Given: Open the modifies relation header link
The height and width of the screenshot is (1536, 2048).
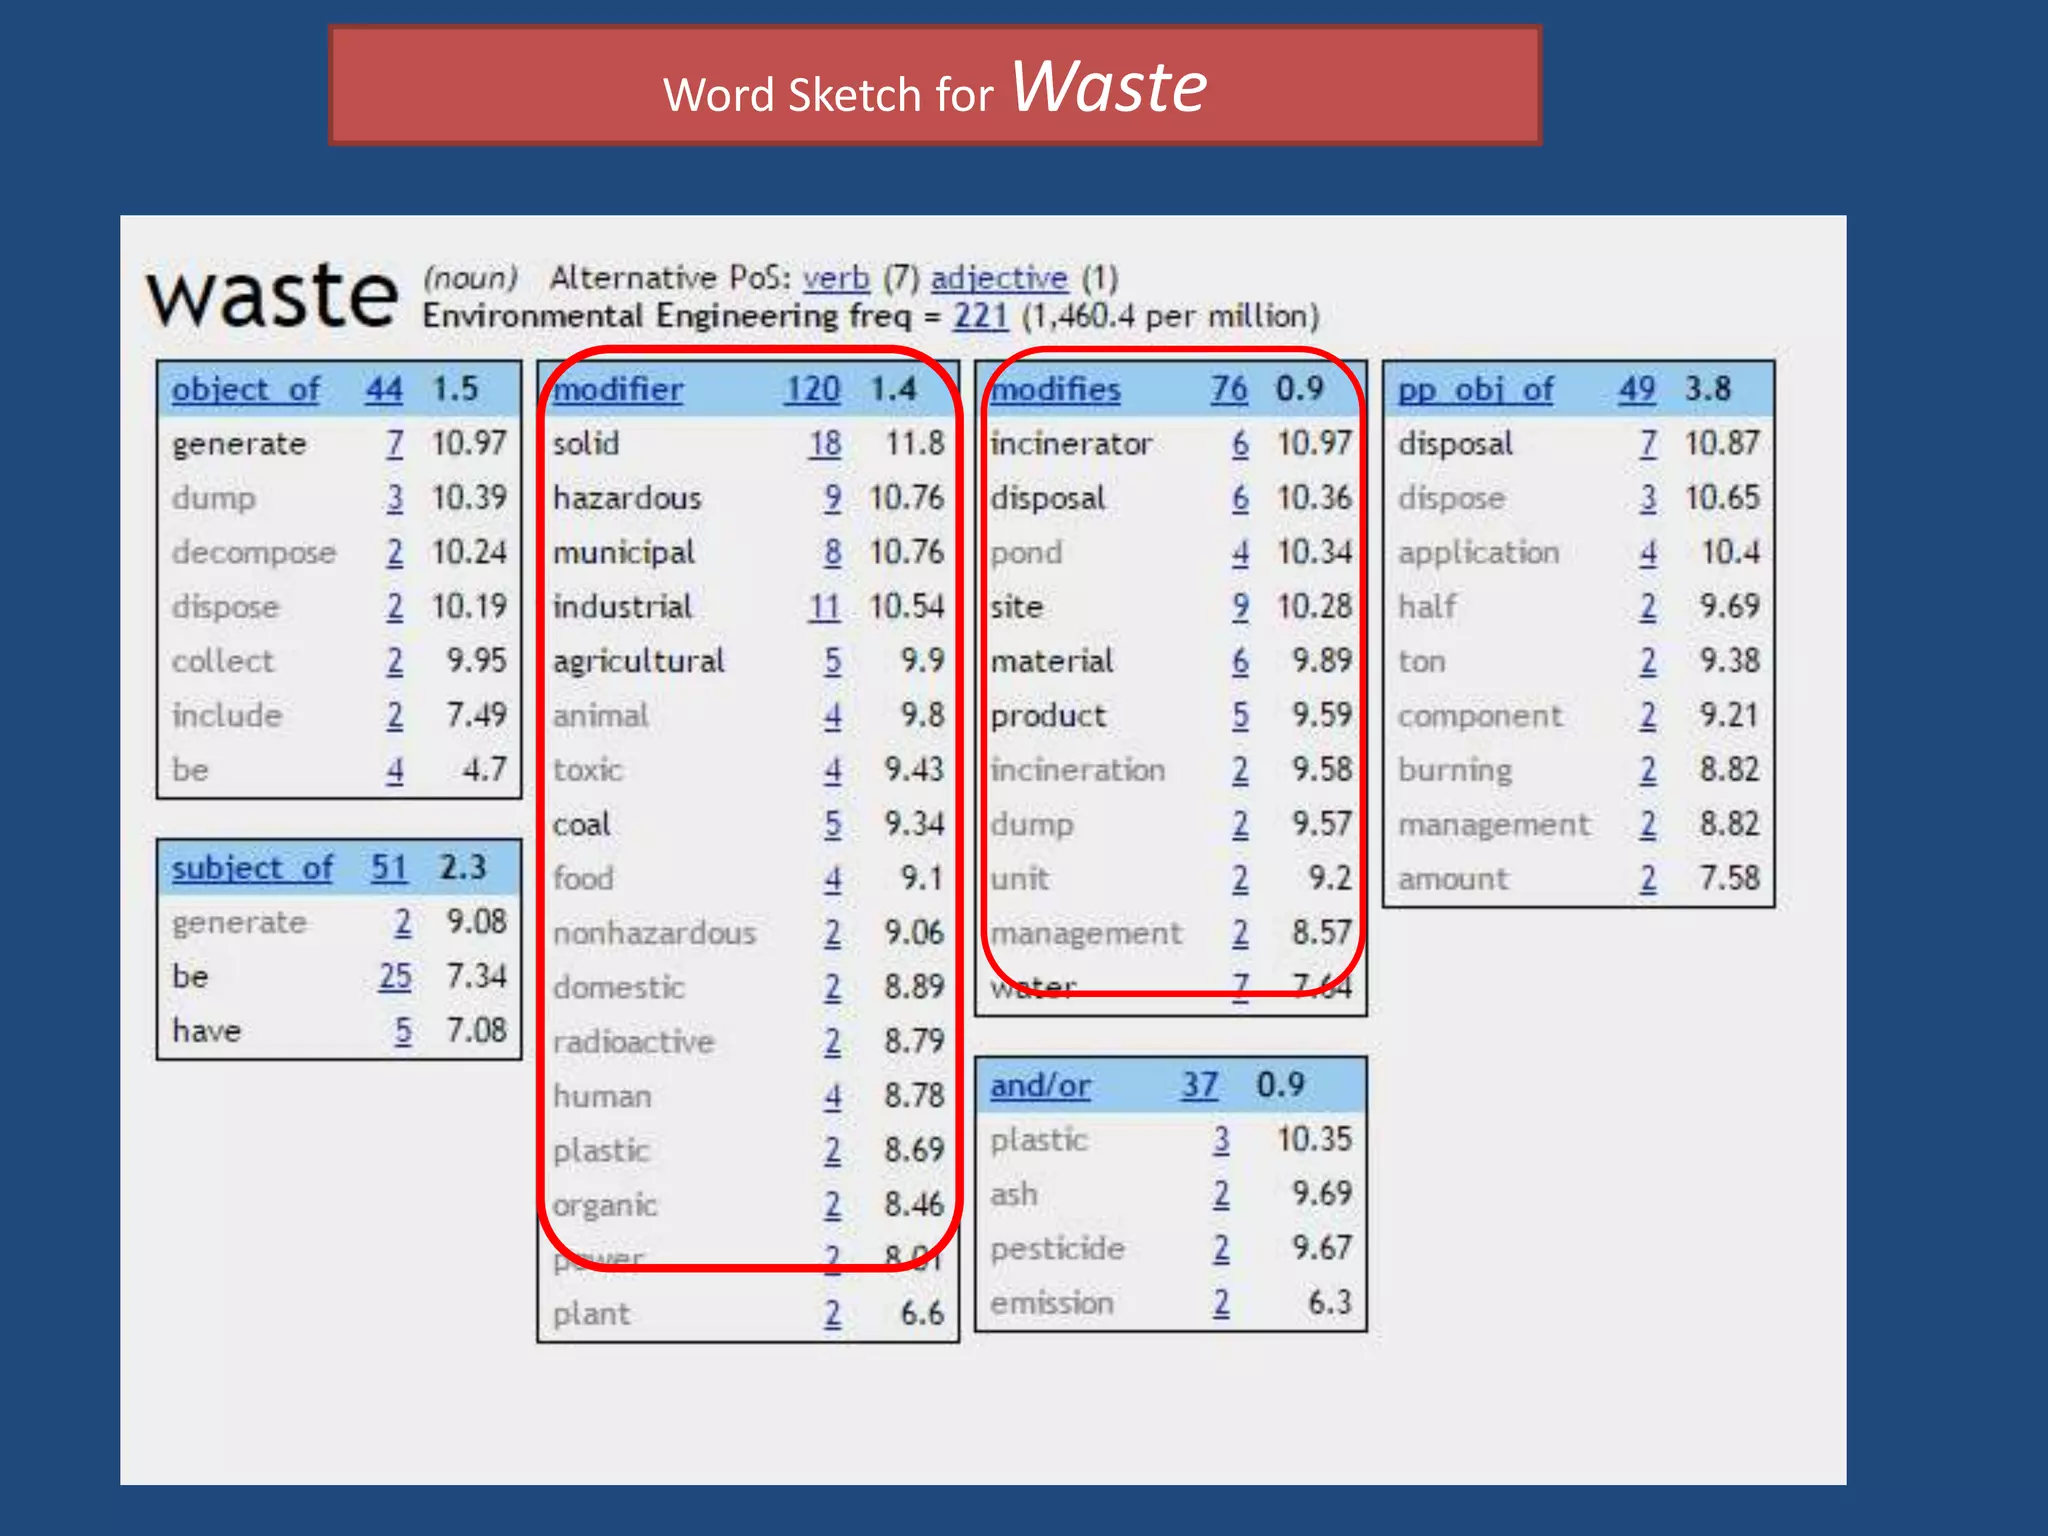Looking at the screenshot, I should (1055, 389).
